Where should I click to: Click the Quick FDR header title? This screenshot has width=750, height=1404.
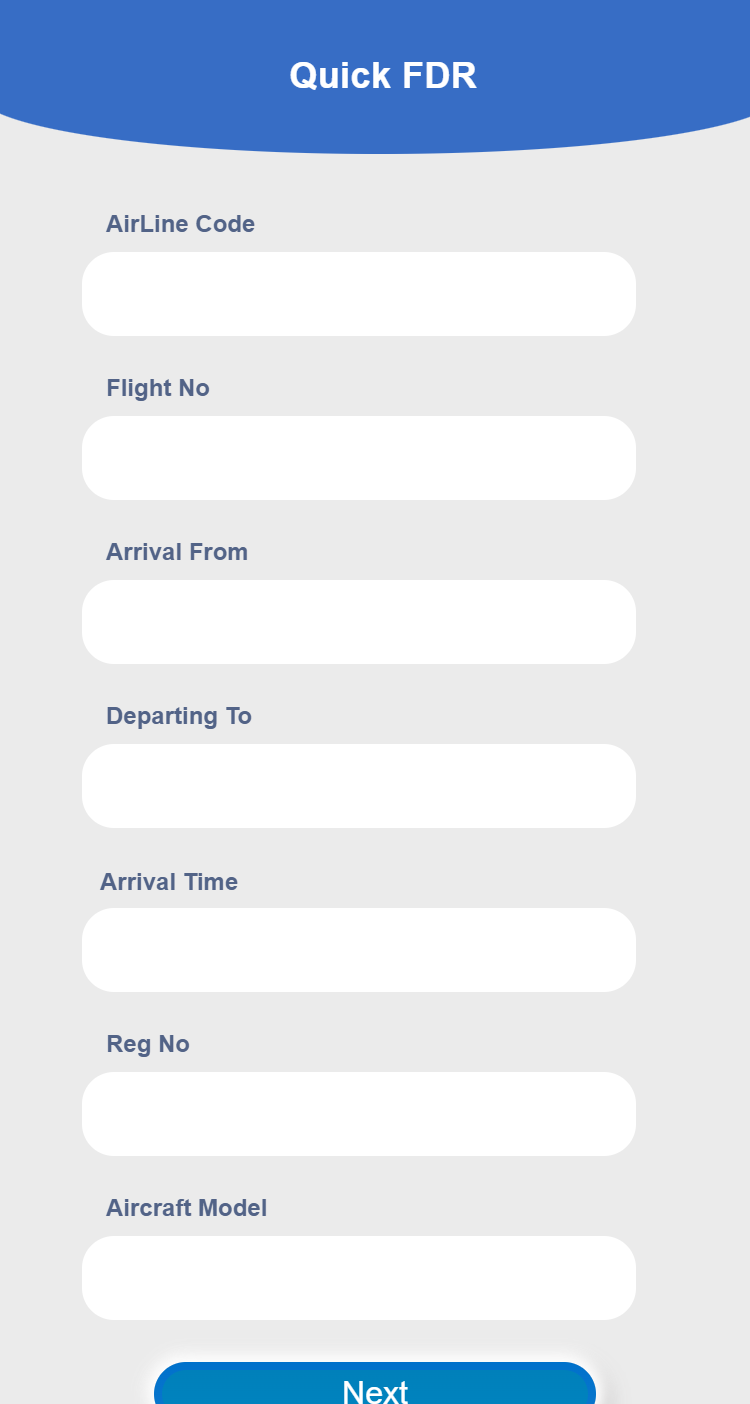(382, 76)
